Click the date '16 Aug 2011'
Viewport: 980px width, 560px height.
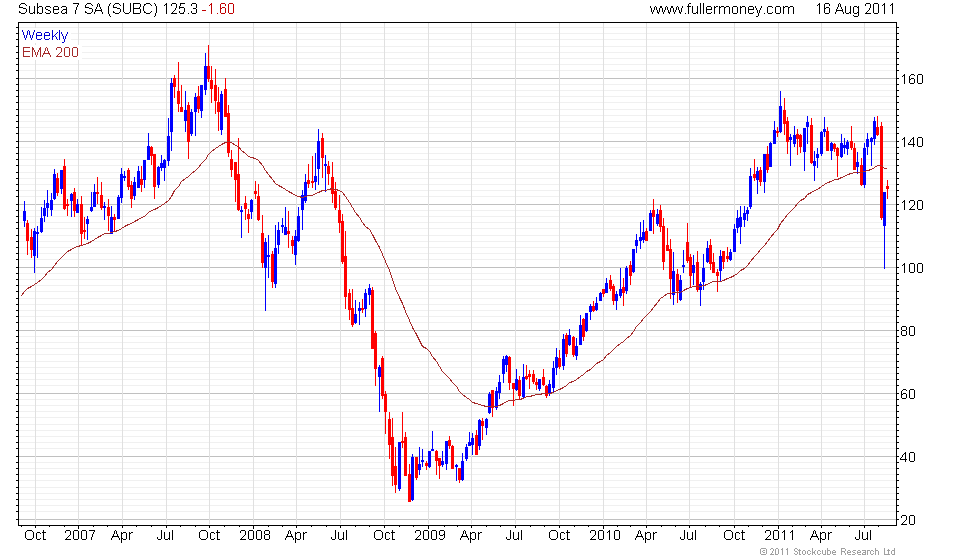pyautogui.click(x=855, y=9)
